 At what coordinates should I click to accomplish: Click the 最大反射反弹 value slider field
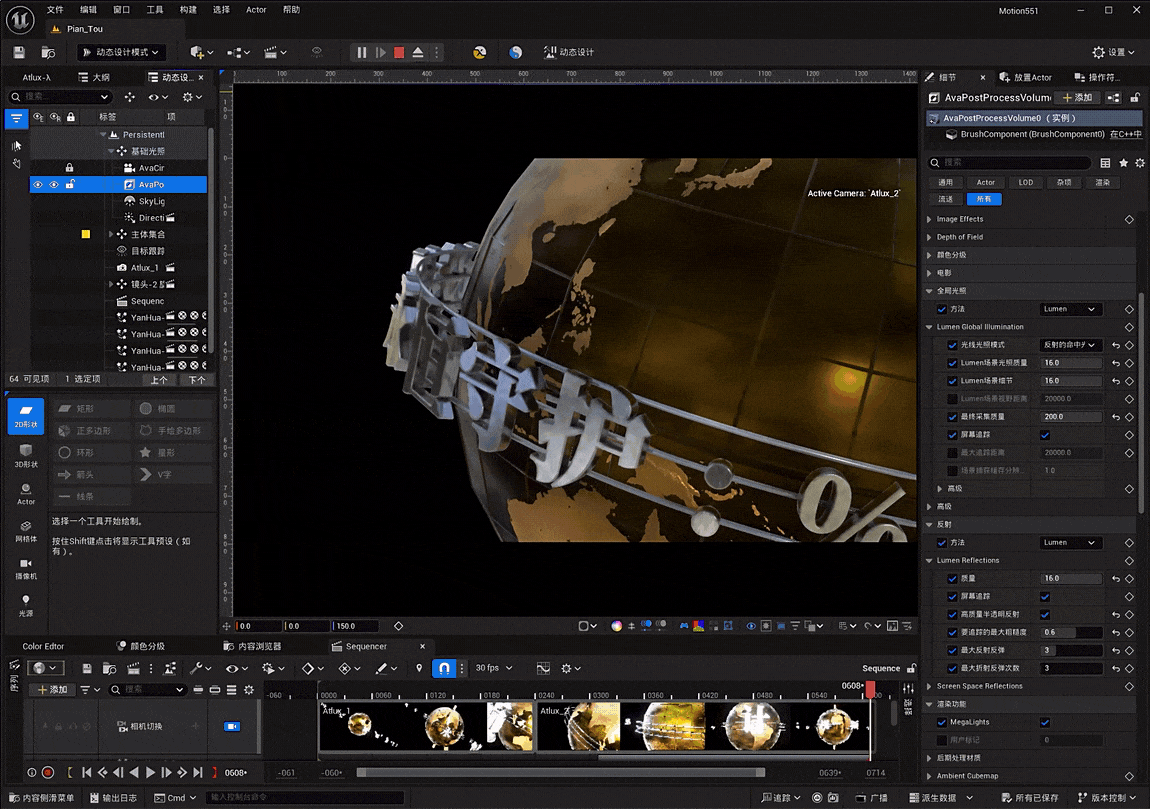pyautogui.click(x=1071, y=651)
